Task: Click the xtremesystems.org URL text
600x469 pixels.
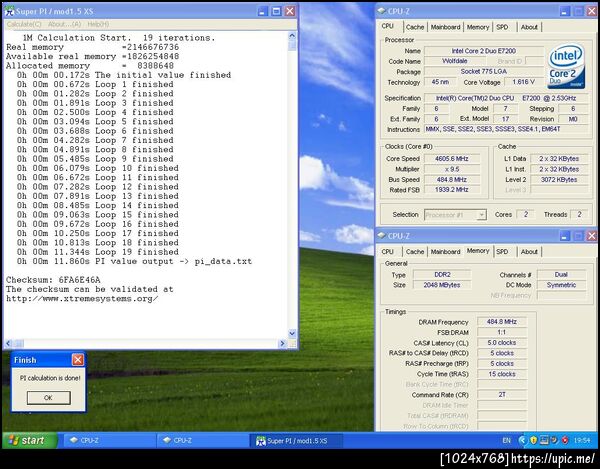Action: coord(82,299)
